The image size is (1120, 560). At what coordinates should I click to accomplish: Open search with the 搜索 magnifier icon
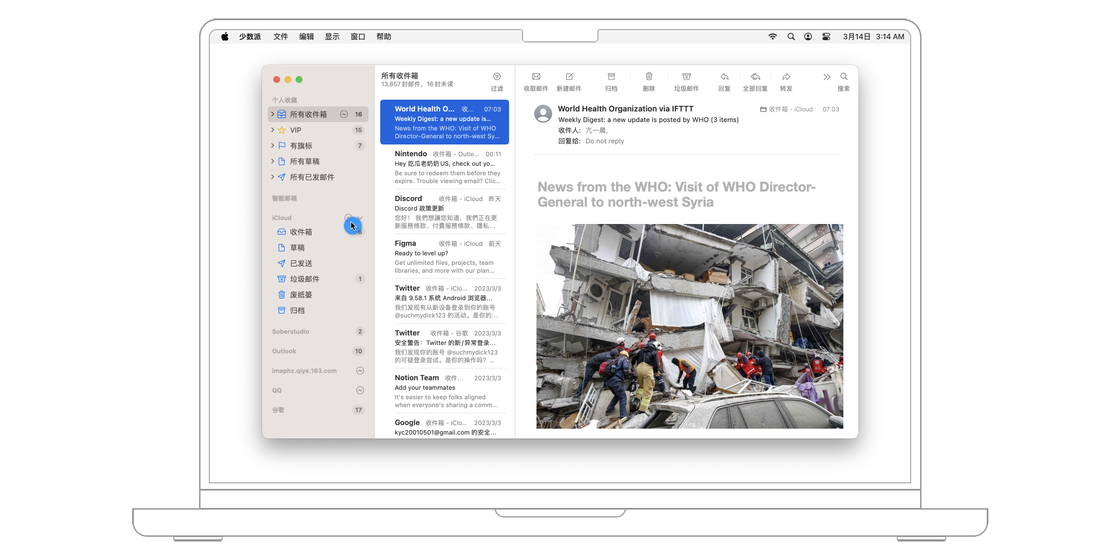tap(844, 77)
